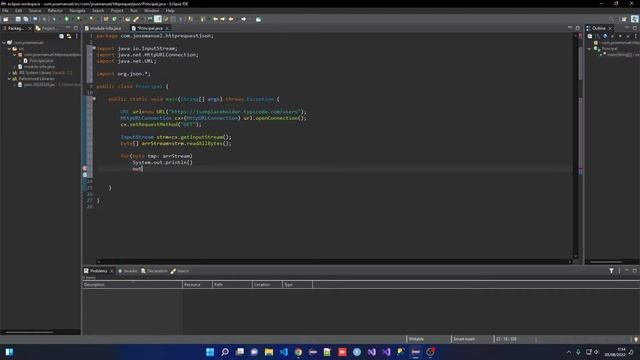Collapse the httprequestjson package node

15,55
